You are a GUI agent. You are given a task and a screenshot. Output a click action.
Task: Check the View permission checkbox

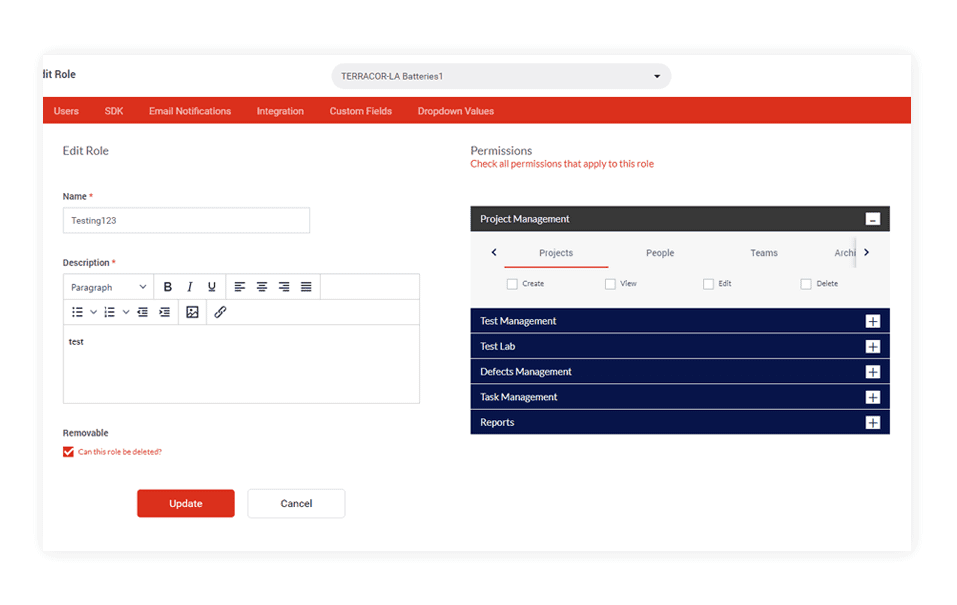pyautogui.click(x=610, y=284)
